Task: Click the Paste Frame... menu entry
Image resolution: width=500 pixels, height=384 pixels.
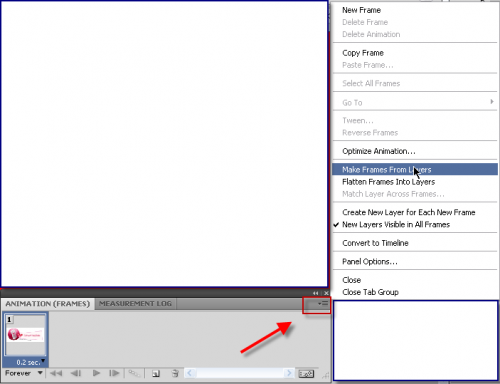Action: [415, 65]
